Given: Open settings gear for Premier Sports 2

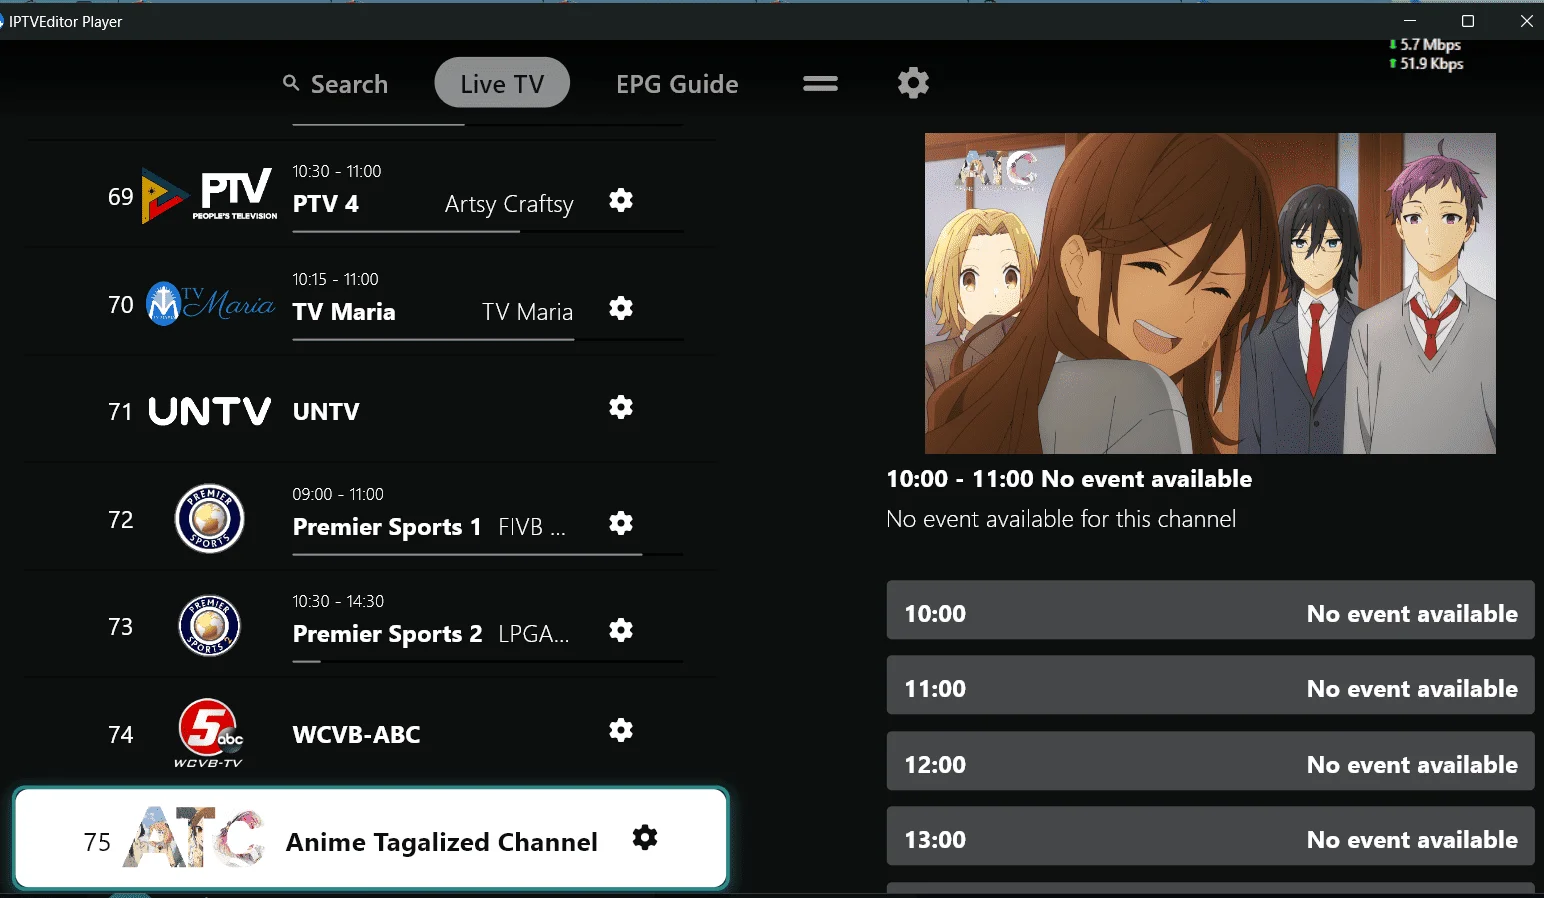Looking at the screenshot, I should (x=621, y=630).
